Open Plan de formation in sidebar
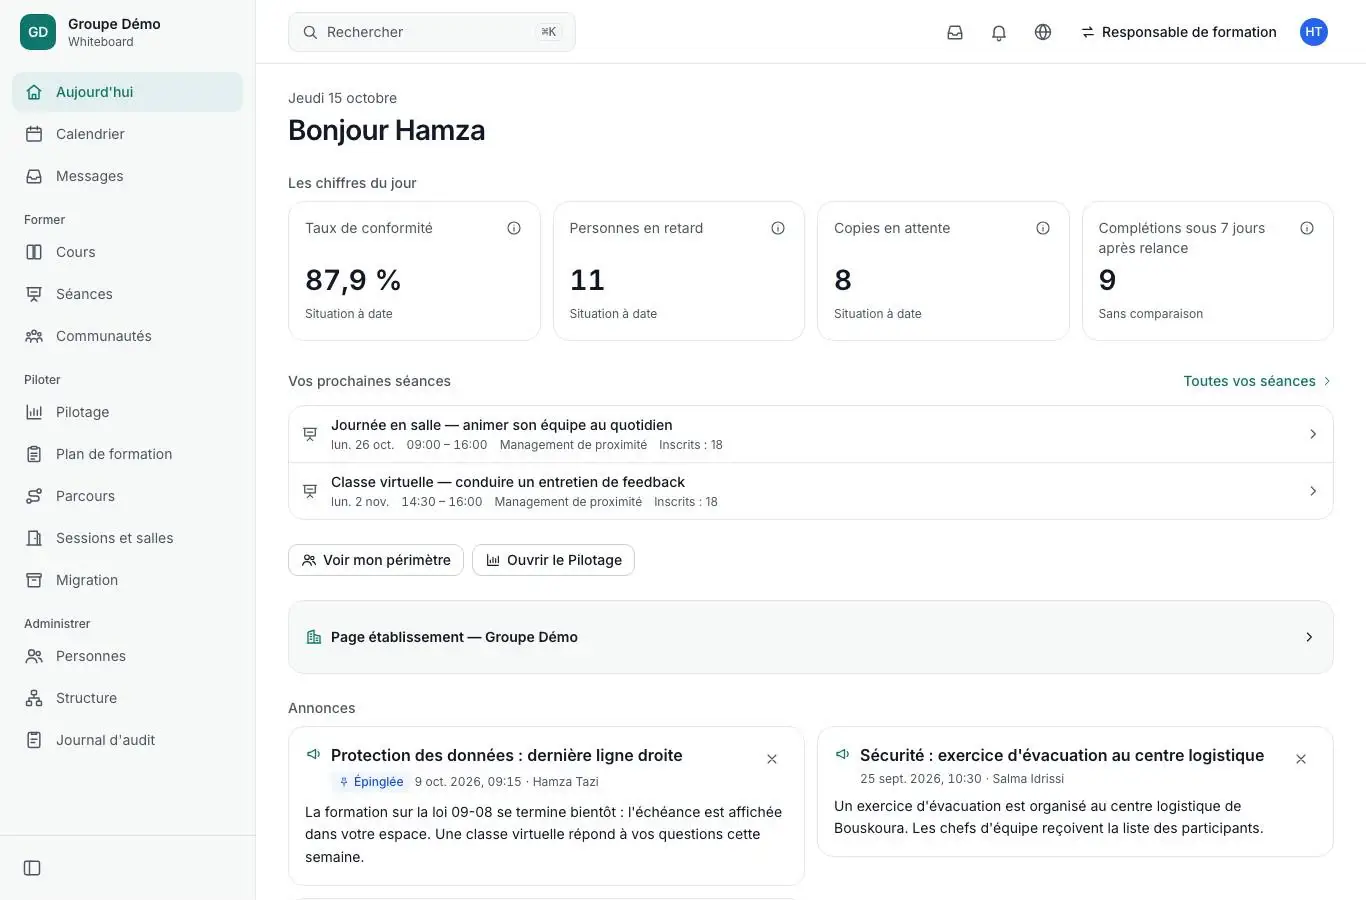This screenshot has width=1366, height=900. tap(127, 454)
